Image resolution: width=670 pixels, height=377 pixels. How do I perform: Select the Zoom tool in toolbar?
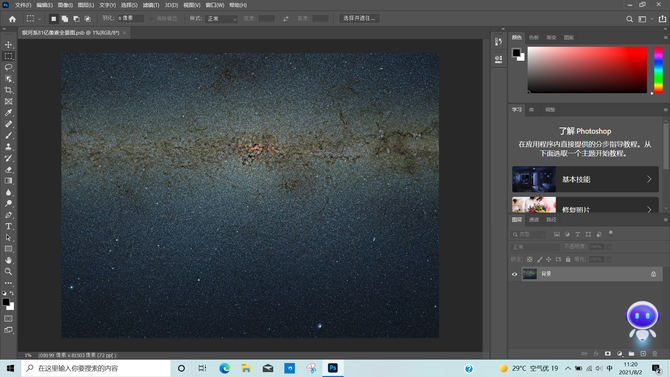(x=8, y=271)
